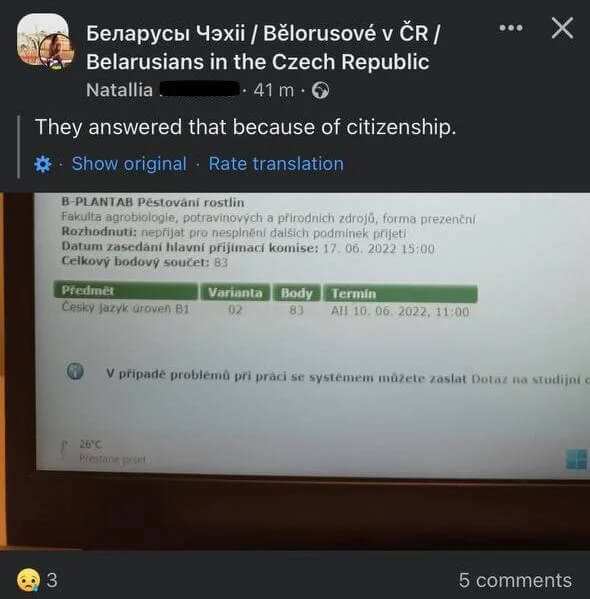The image size is (590, 599).
Task: Click the globe public audience icon
Action: point(320,91)
